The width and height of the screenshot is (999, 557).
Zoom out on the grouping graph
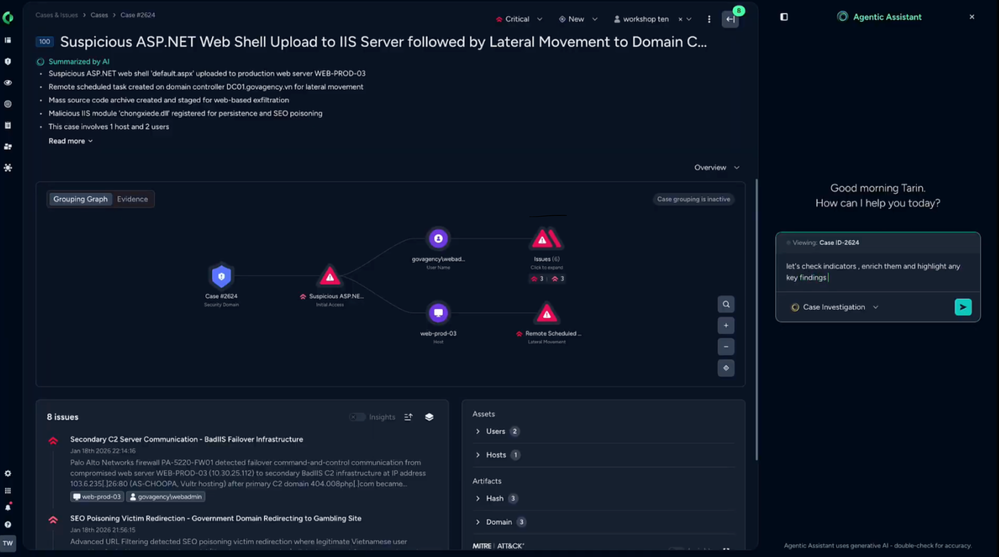pyautogui.click(x=726, y=347)
